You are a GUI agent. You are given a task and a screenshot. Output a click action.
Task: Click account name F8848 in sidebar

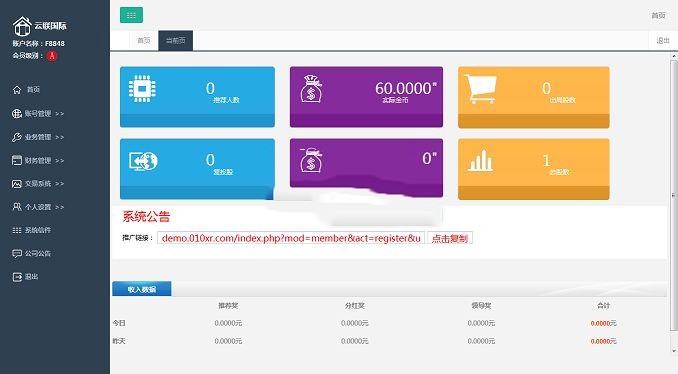coord(54,44)
